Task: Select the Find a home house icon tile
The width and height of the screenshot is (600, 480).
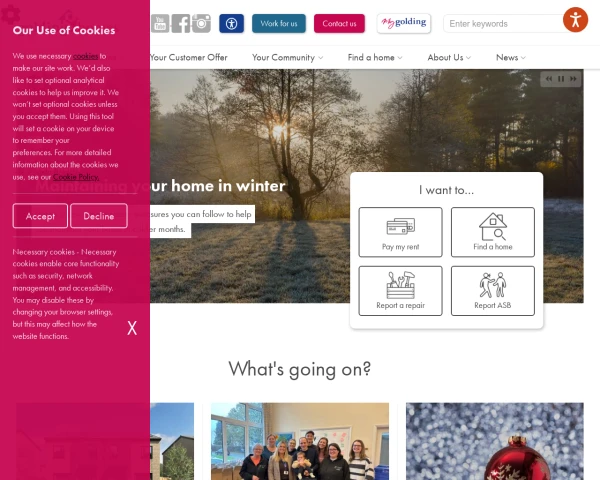Action: (x=492, y=232)
